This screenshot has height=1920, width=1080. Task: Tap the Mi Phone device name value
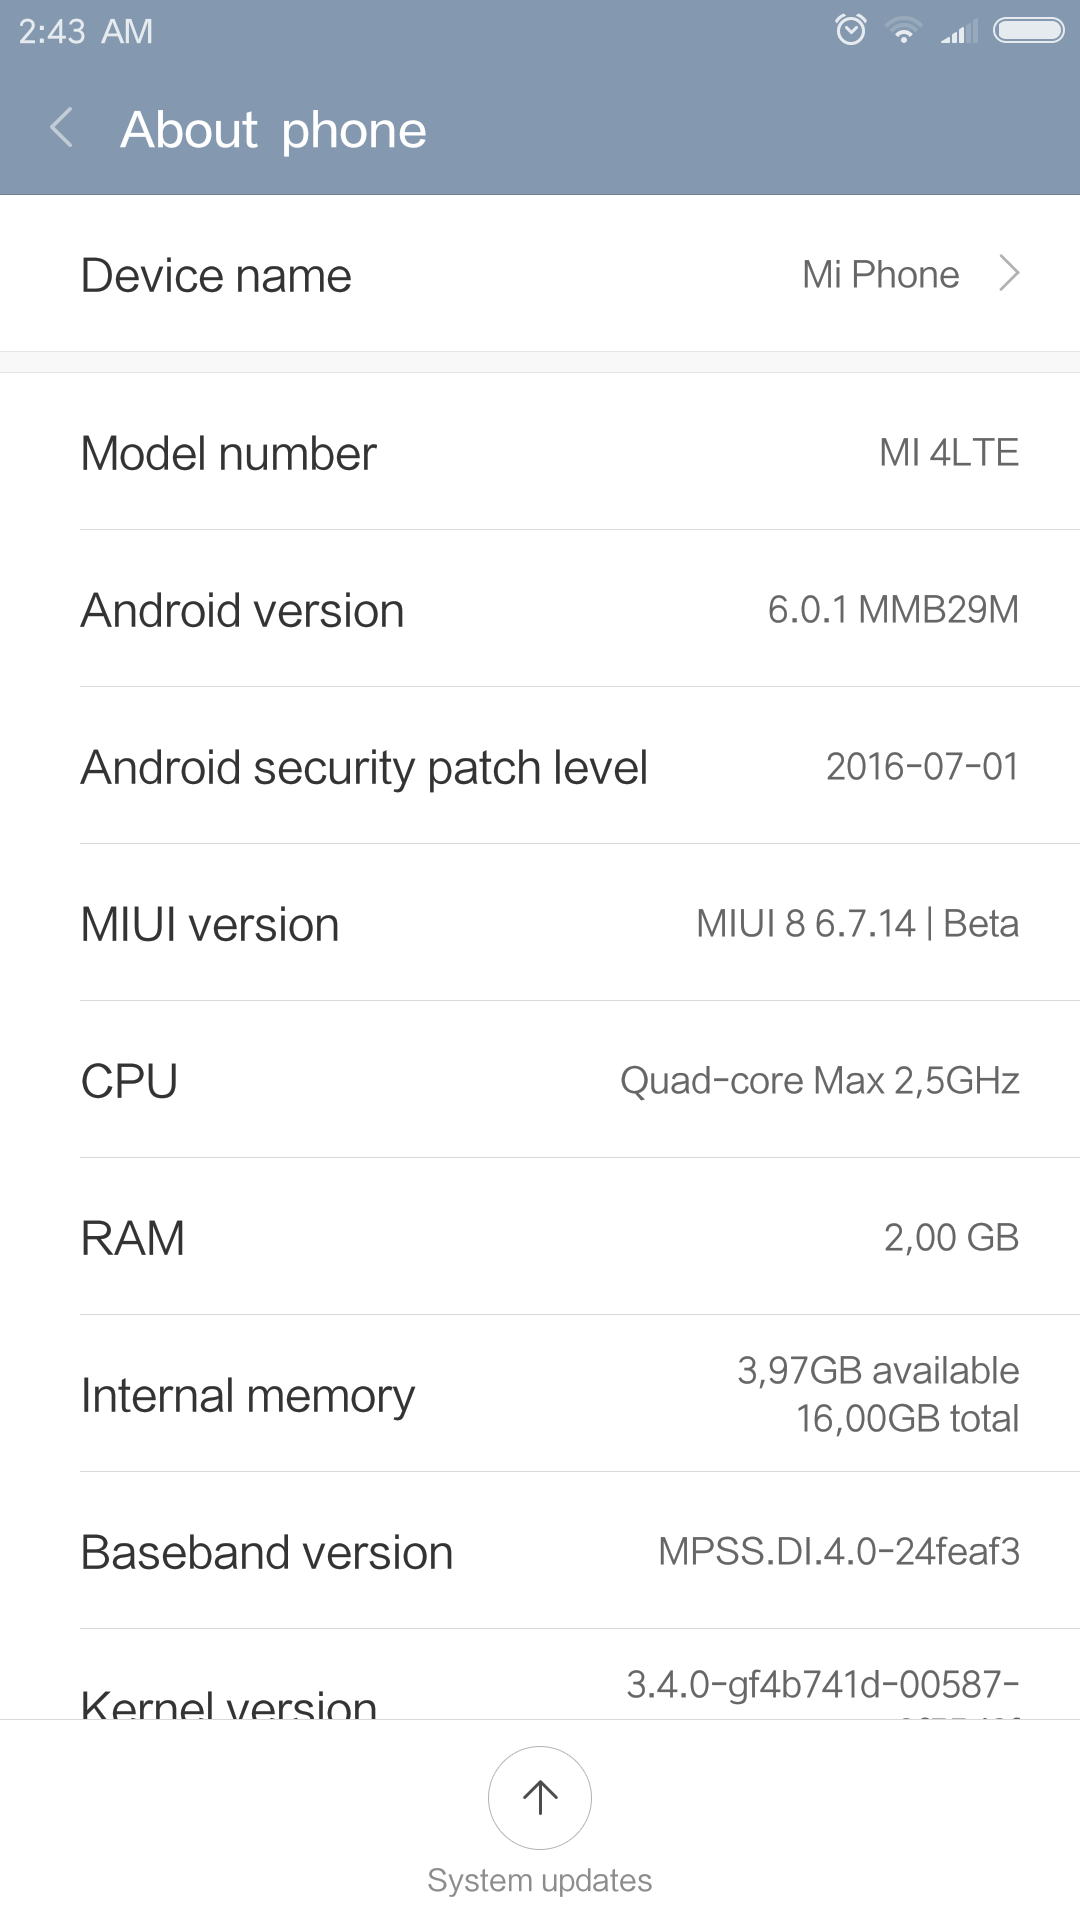880,274
